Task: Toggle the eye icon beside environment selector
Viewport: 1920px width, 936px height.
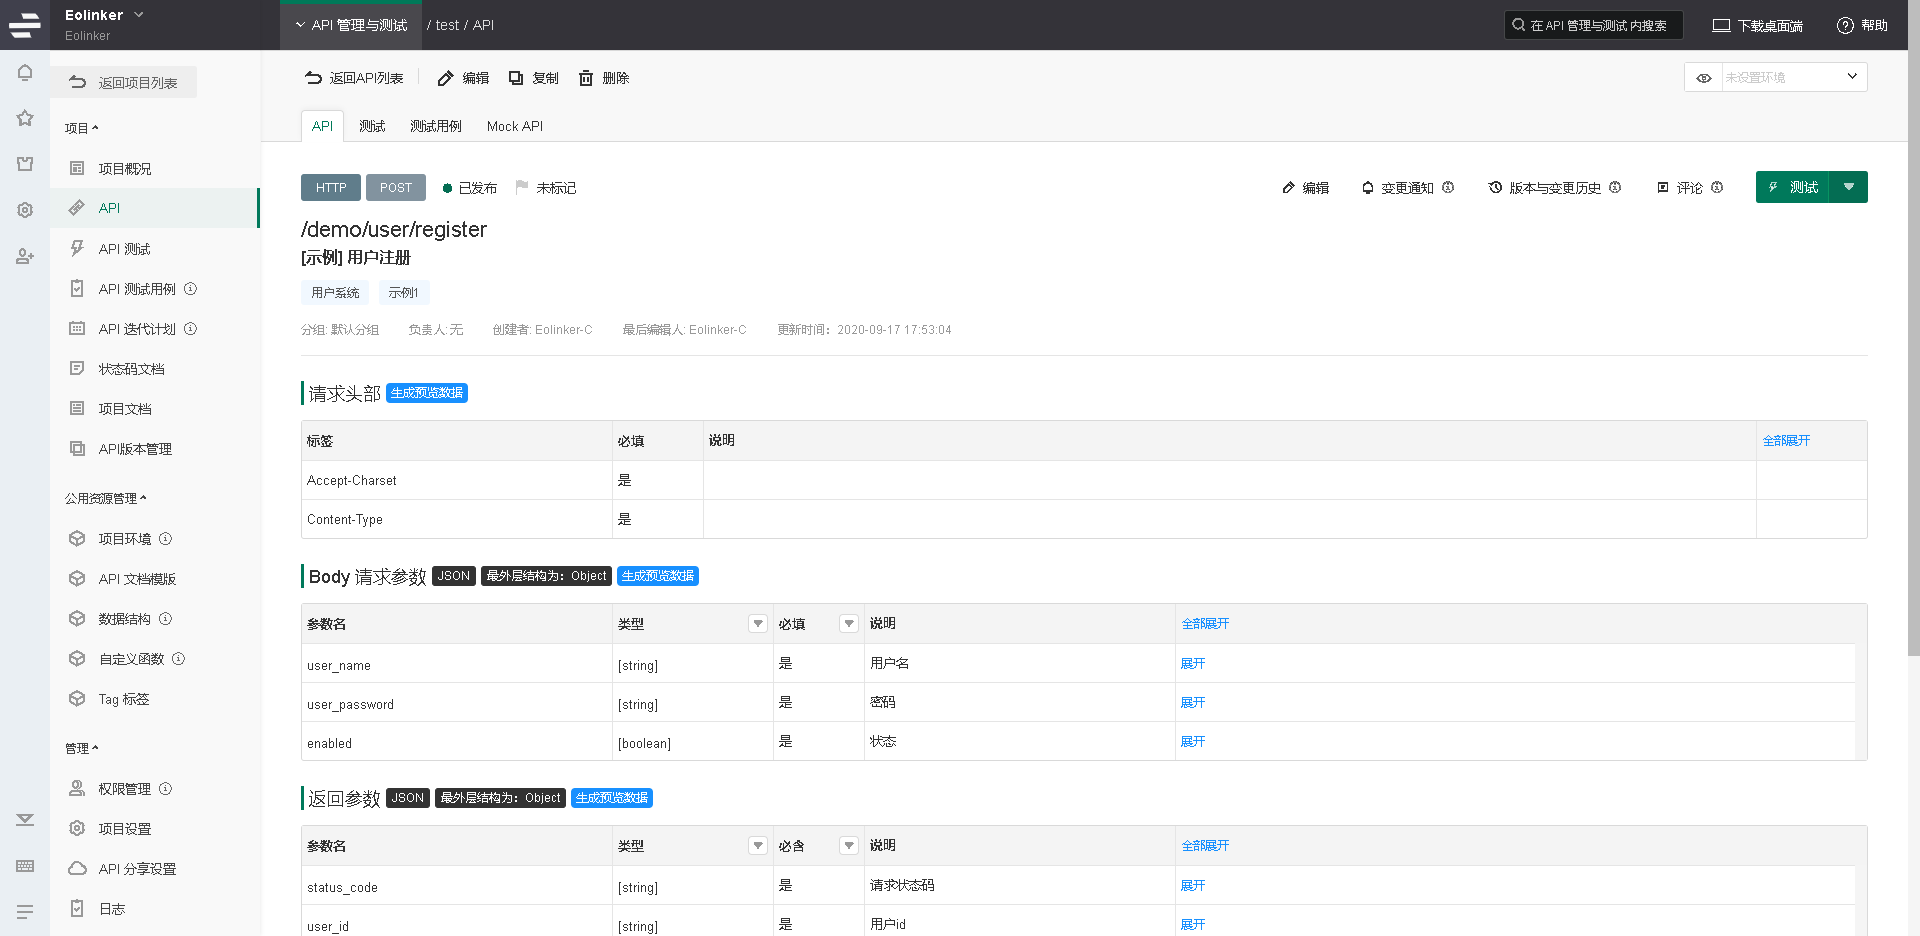Action: 1704,78
